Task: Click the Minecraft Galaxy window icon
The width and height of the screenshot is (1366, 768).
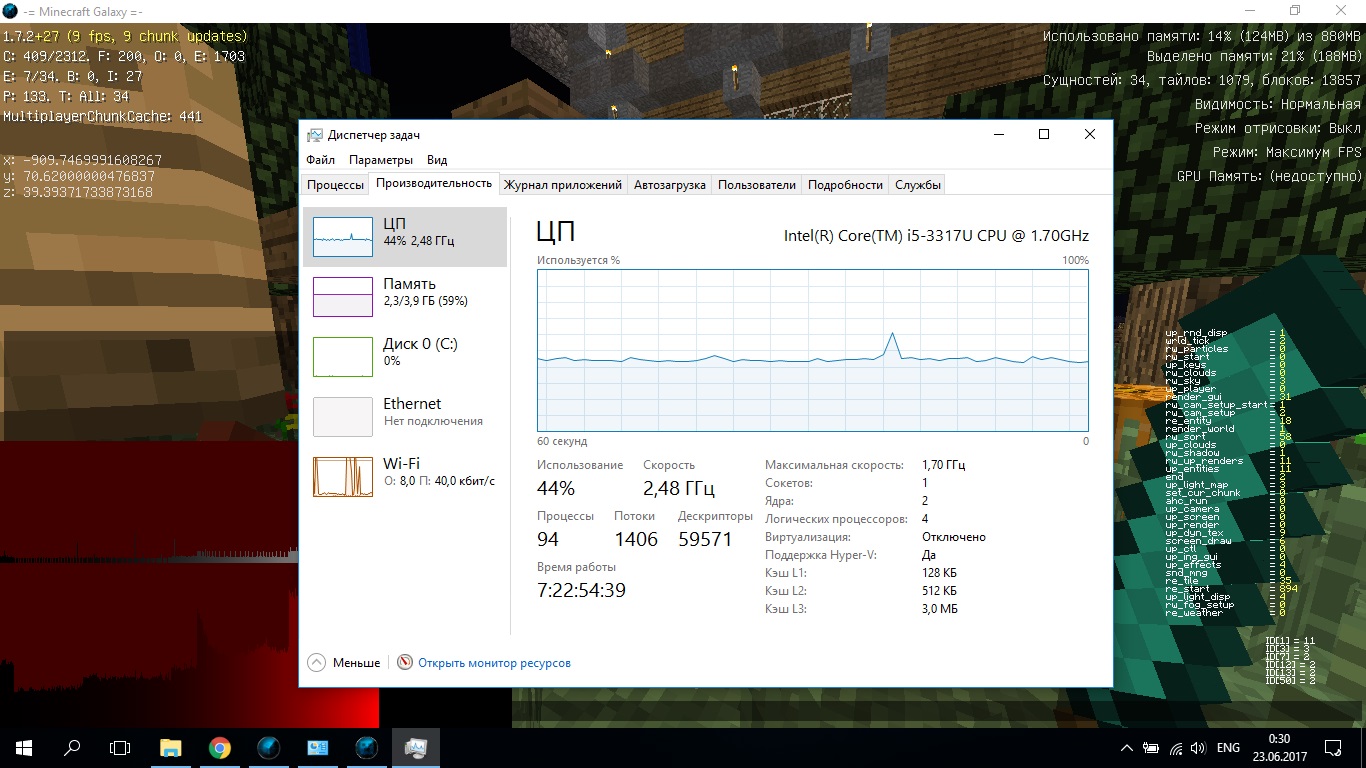Action: [10, 10]
